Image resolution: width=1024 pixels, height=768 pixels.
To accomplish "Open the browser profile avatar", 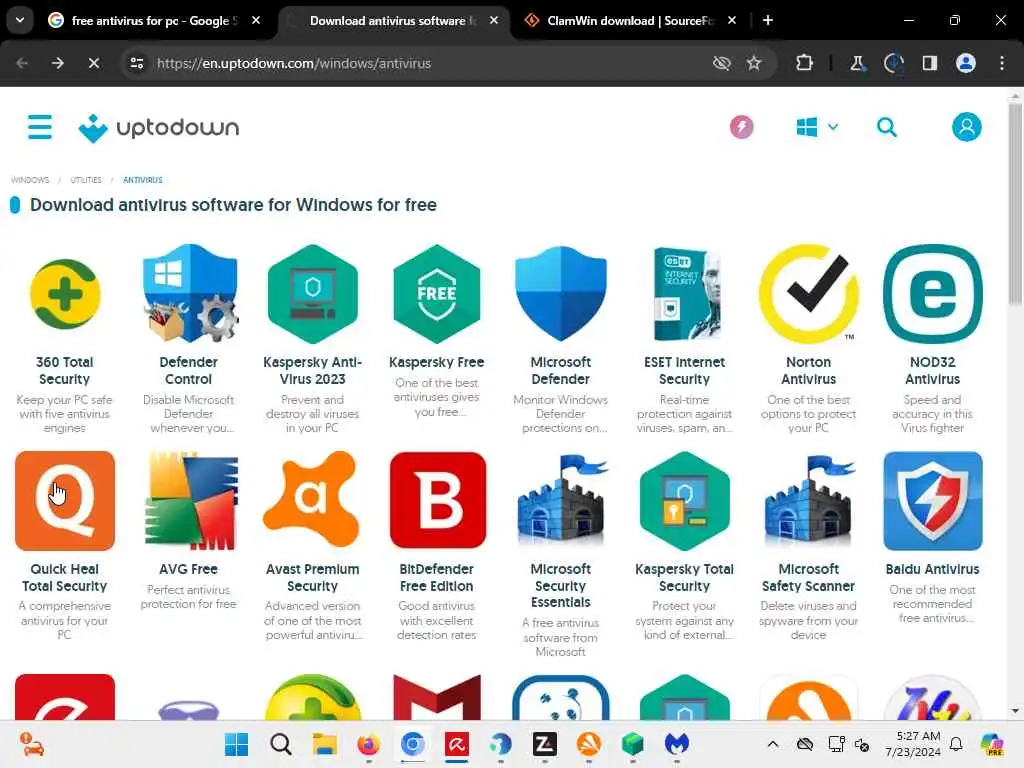I will tap(965, 63).
